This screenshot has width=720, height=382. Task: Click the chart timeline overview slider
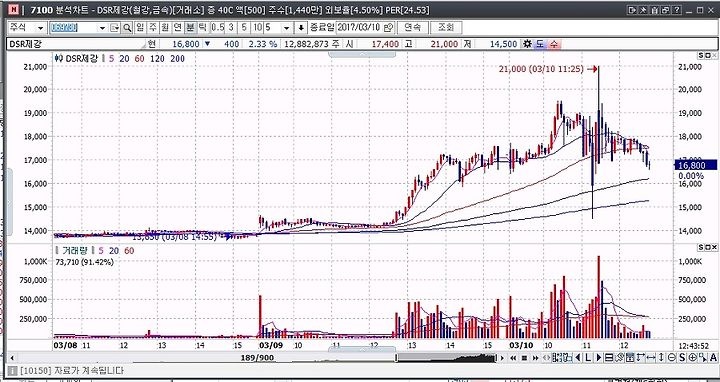coord(446,358)
